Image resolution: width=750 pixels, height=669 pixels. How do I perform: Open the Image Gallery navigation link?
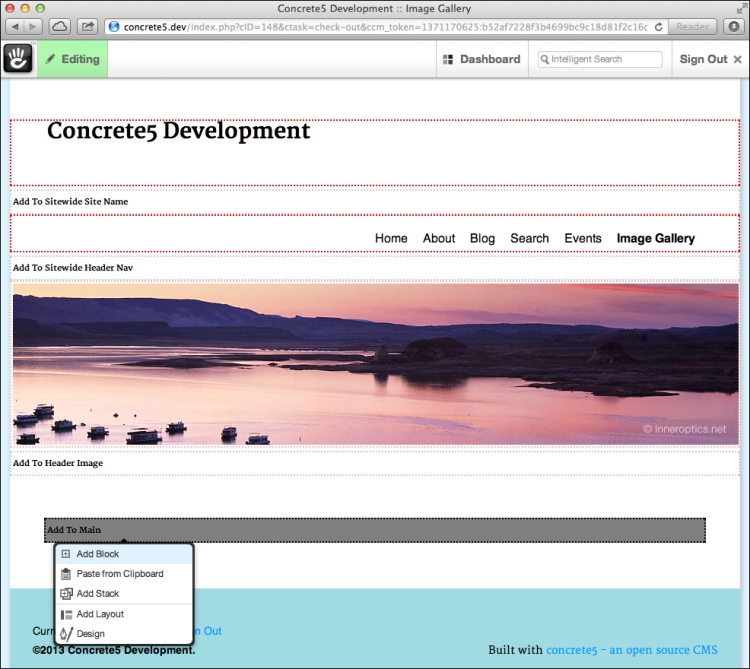(655, 238)
